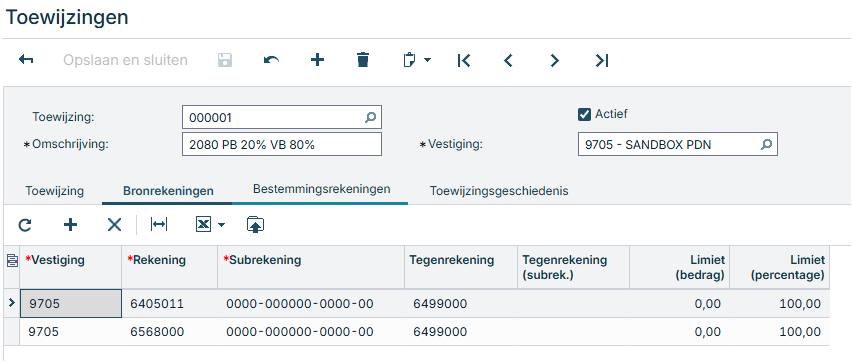This screenshot has width=853, height=363.
Task: Fit grid columns to width icon
Action: click(159, 225)
